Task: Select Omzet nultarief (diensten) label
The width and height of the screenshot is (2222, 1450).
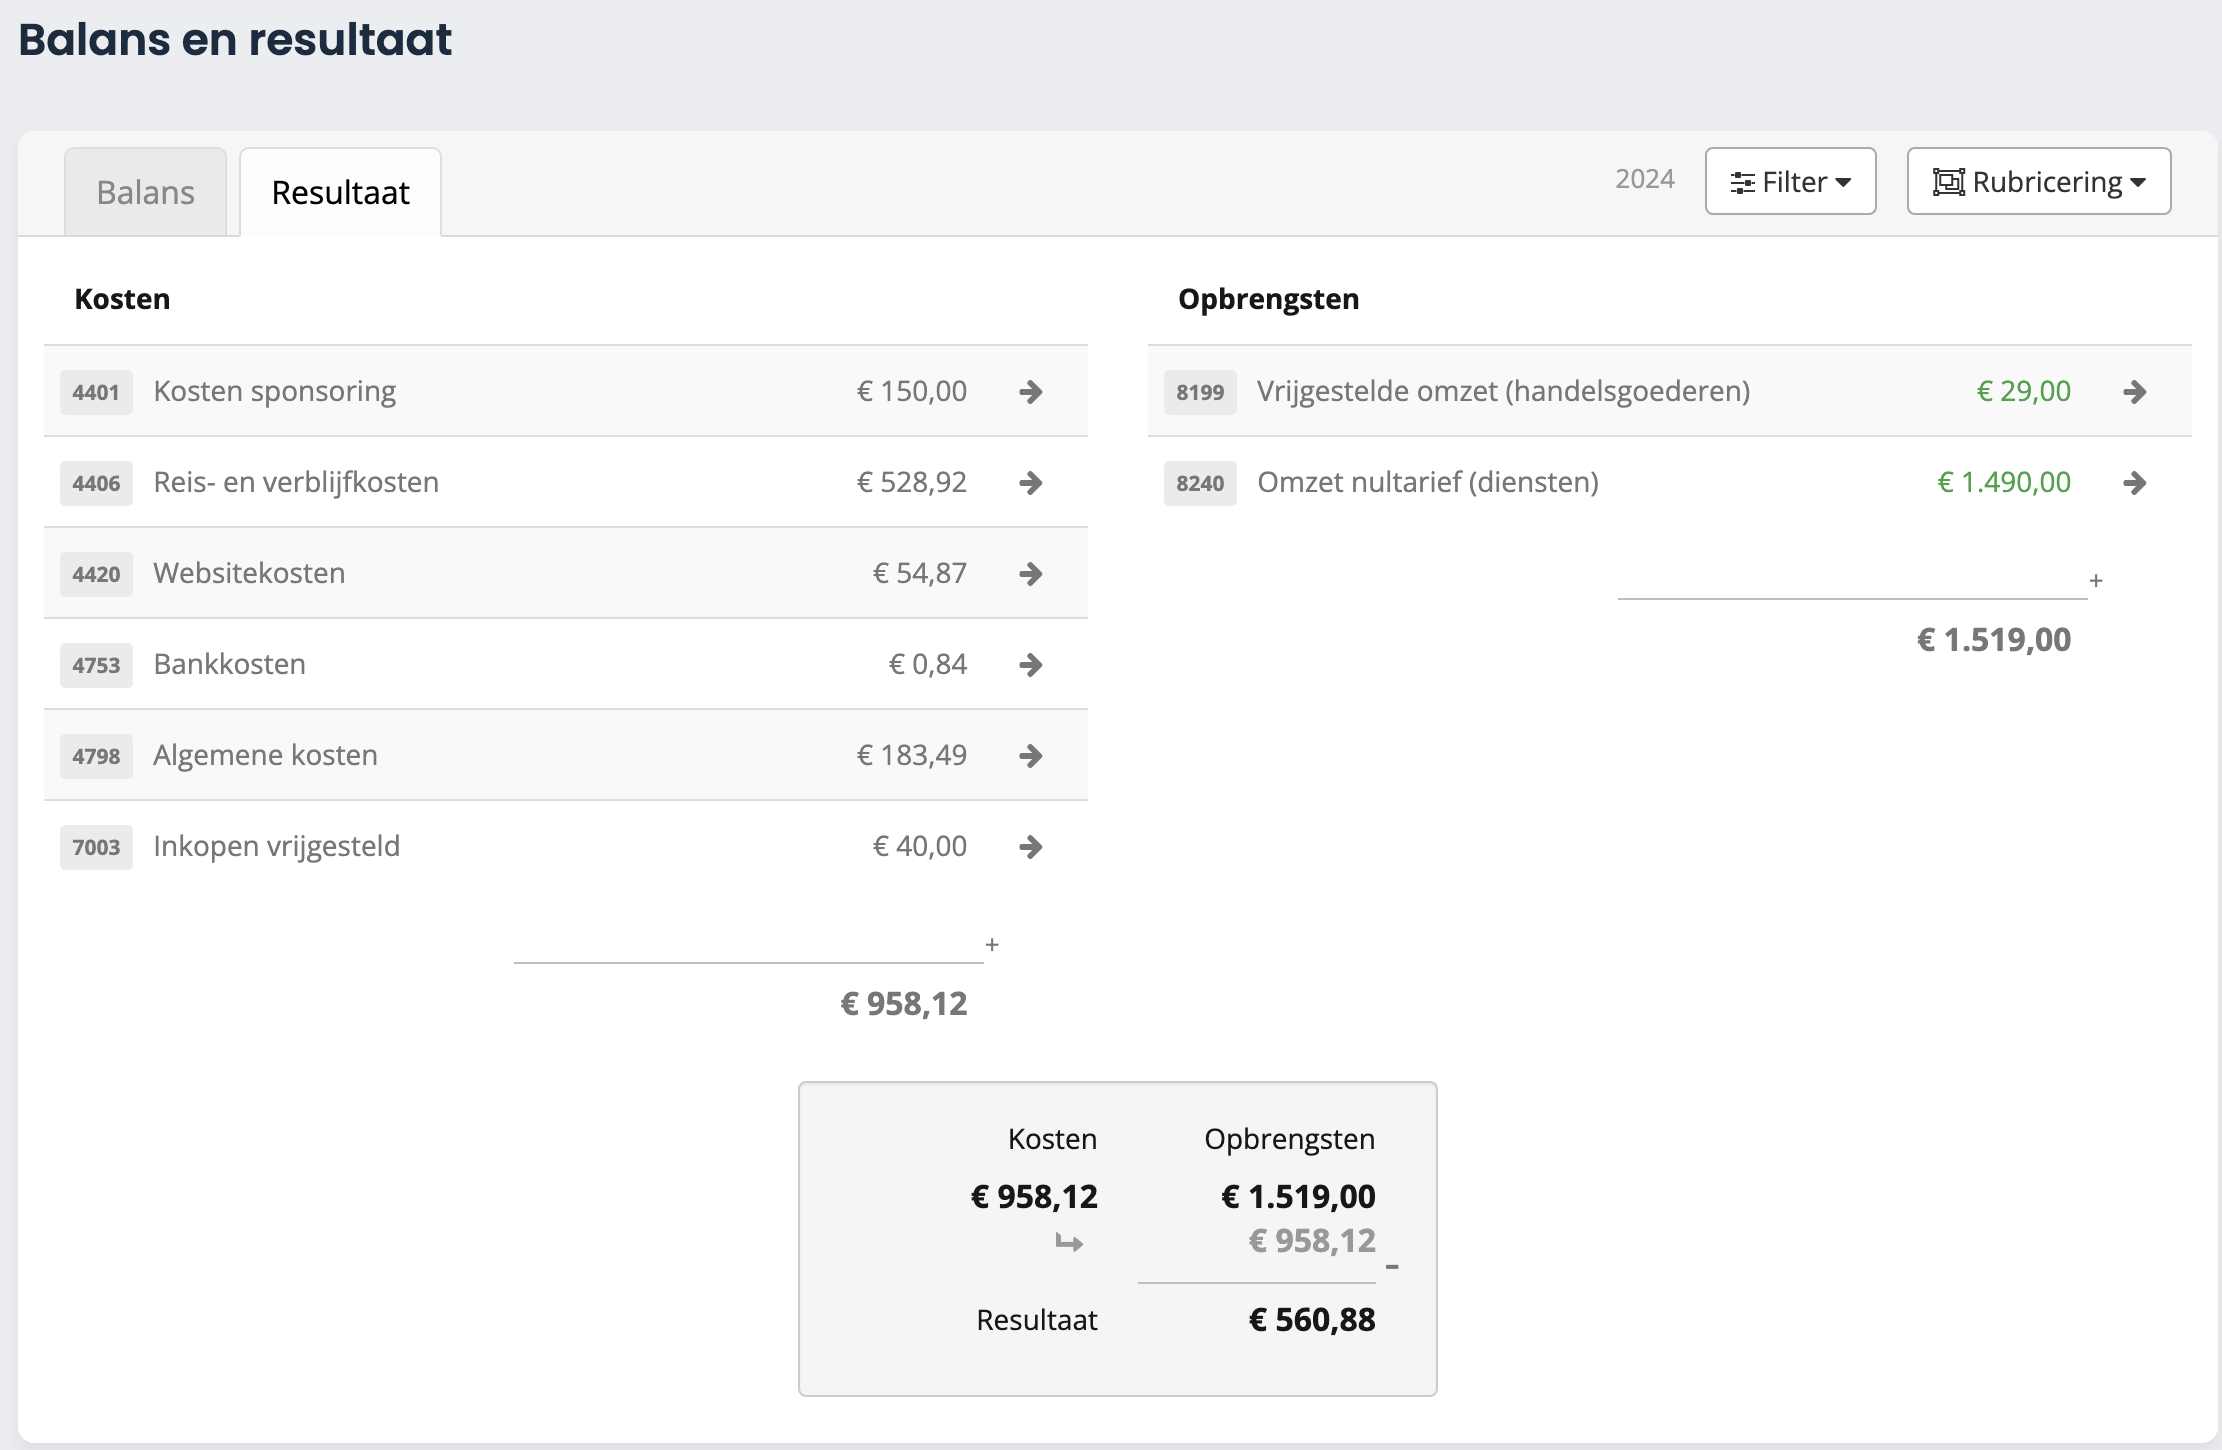Action: point(1428,482)
